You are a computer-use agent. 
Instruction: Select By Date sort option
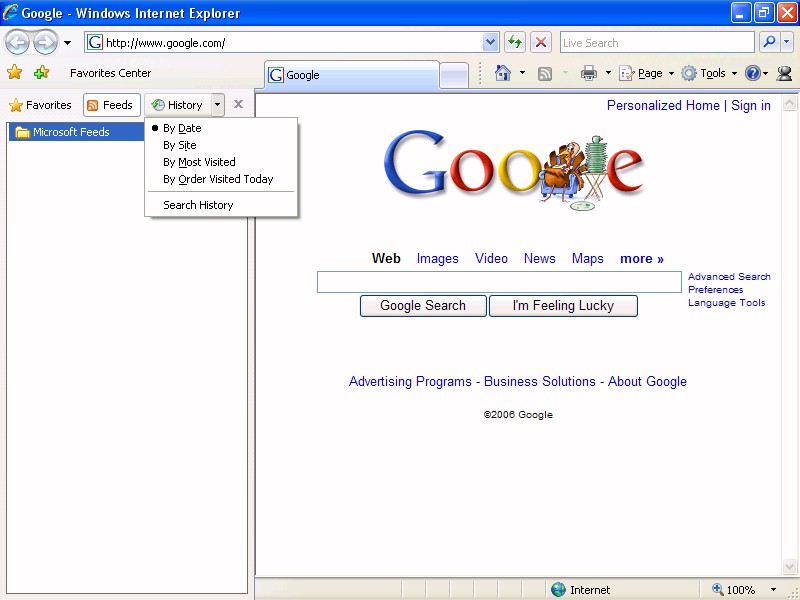tap(182, 128)
